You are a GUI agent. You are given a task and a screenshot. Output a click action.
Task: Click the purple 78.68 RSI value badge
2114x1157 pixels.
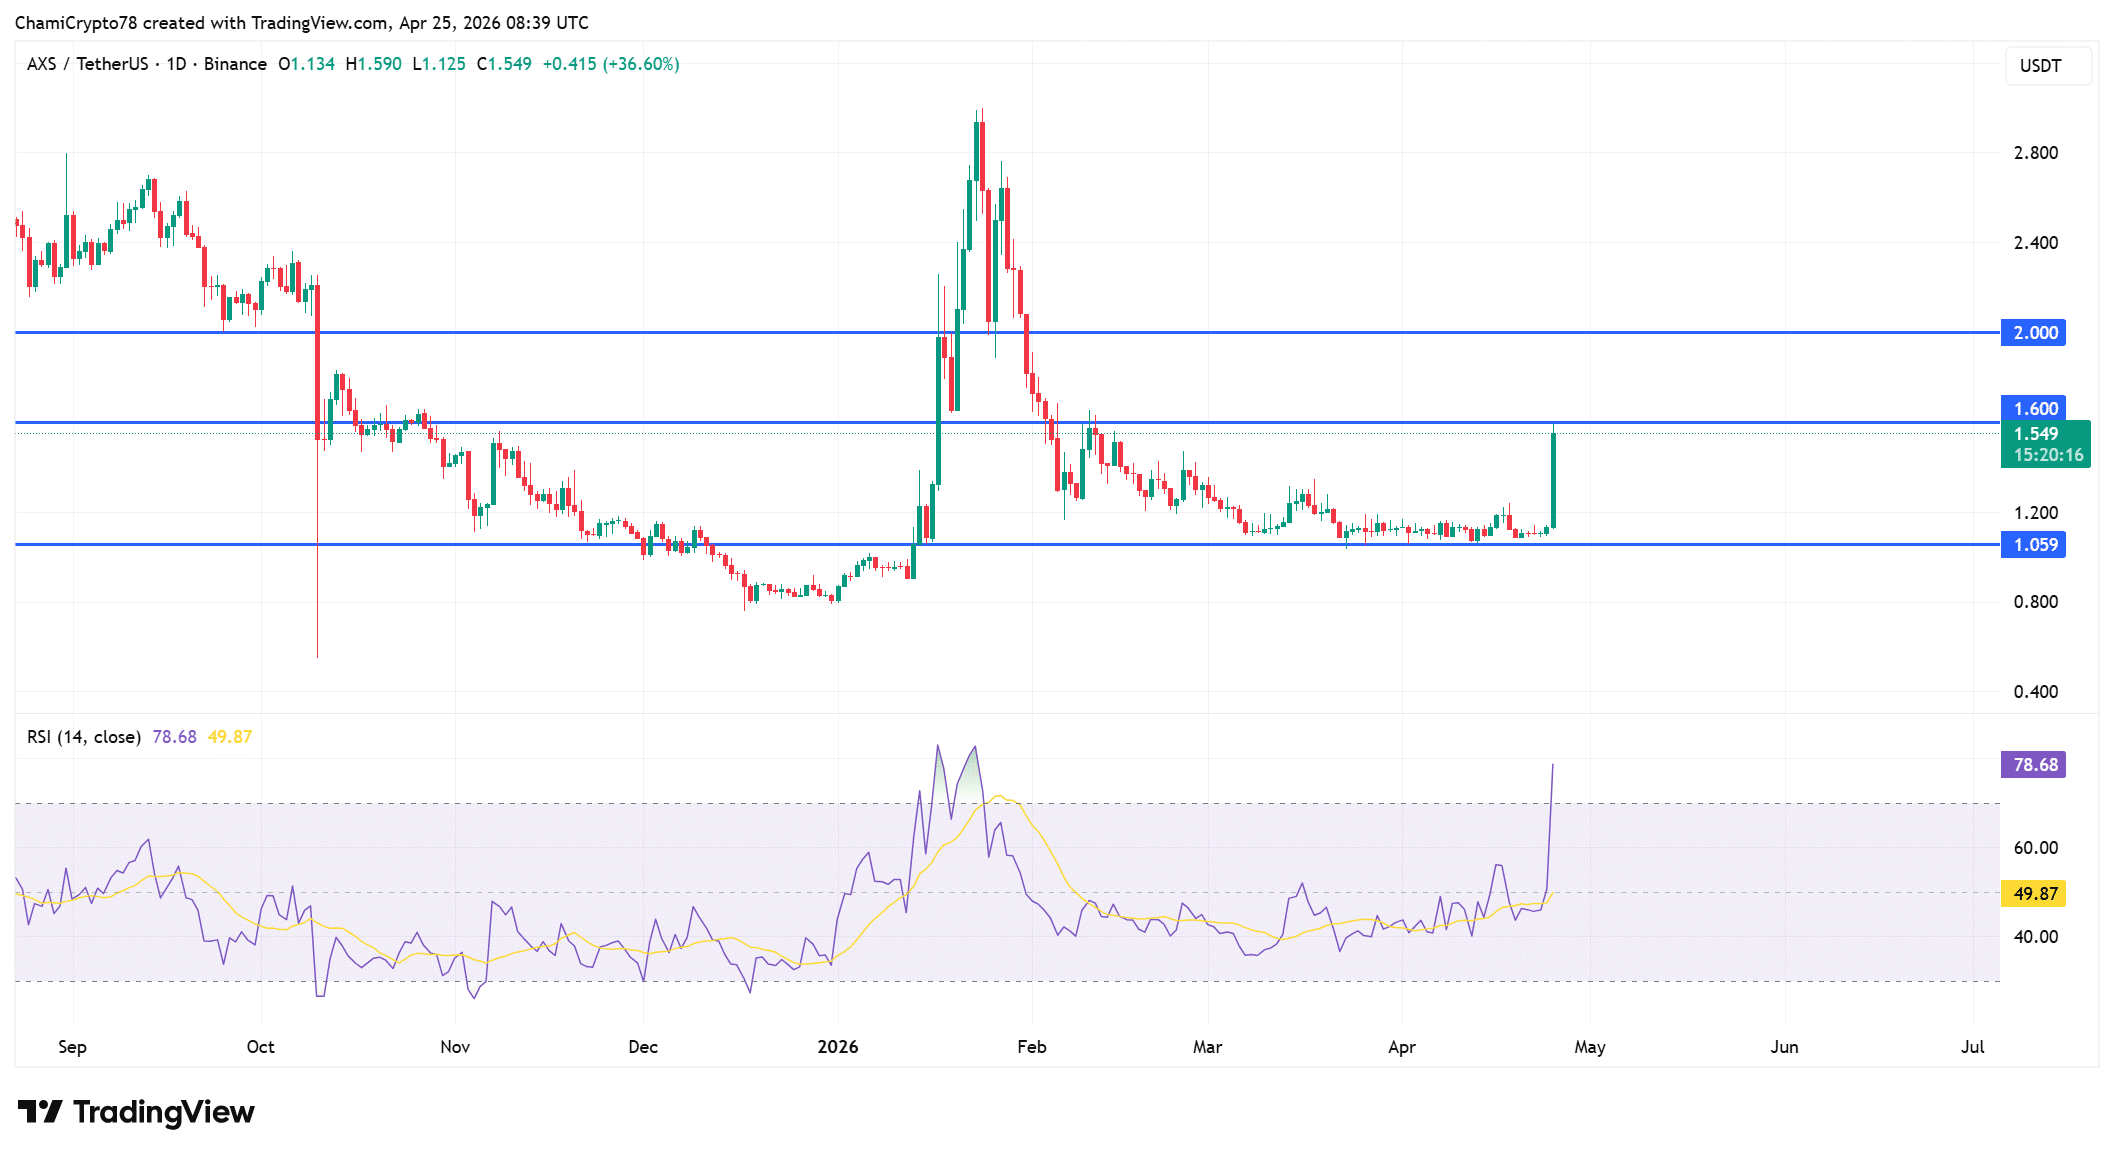(2035, 764)
